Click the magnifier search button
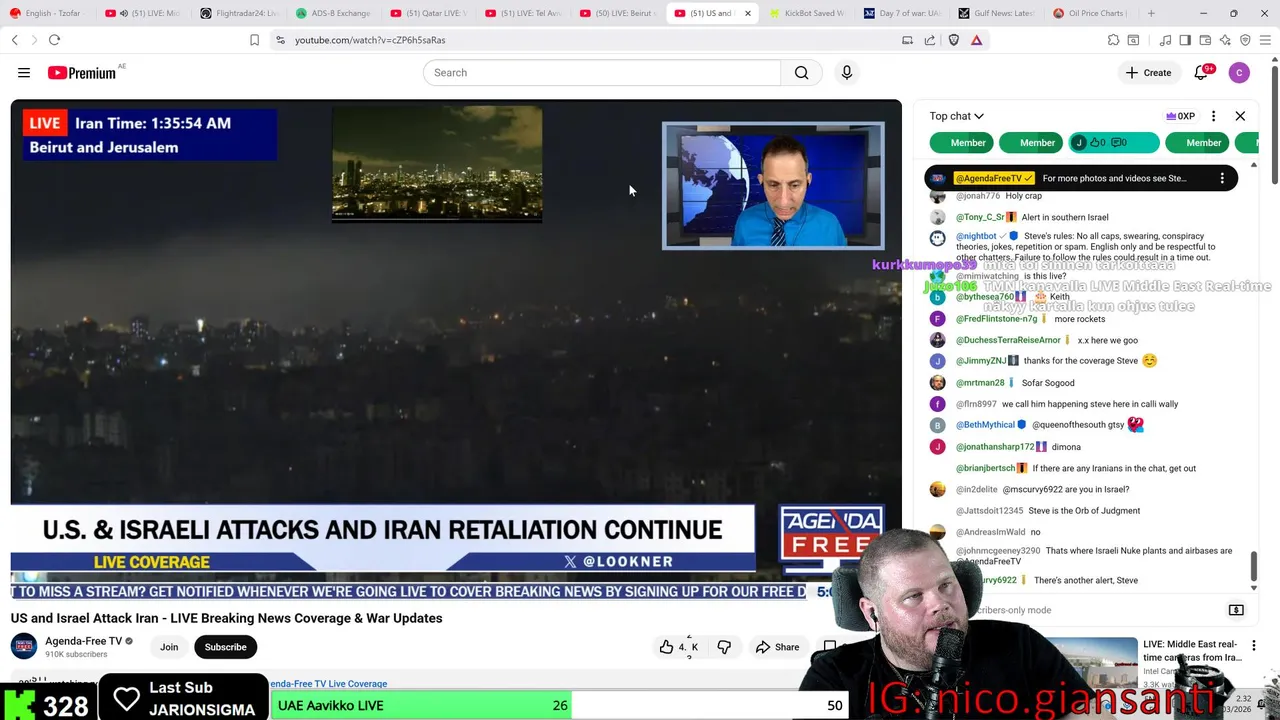 tap(801, 73)
